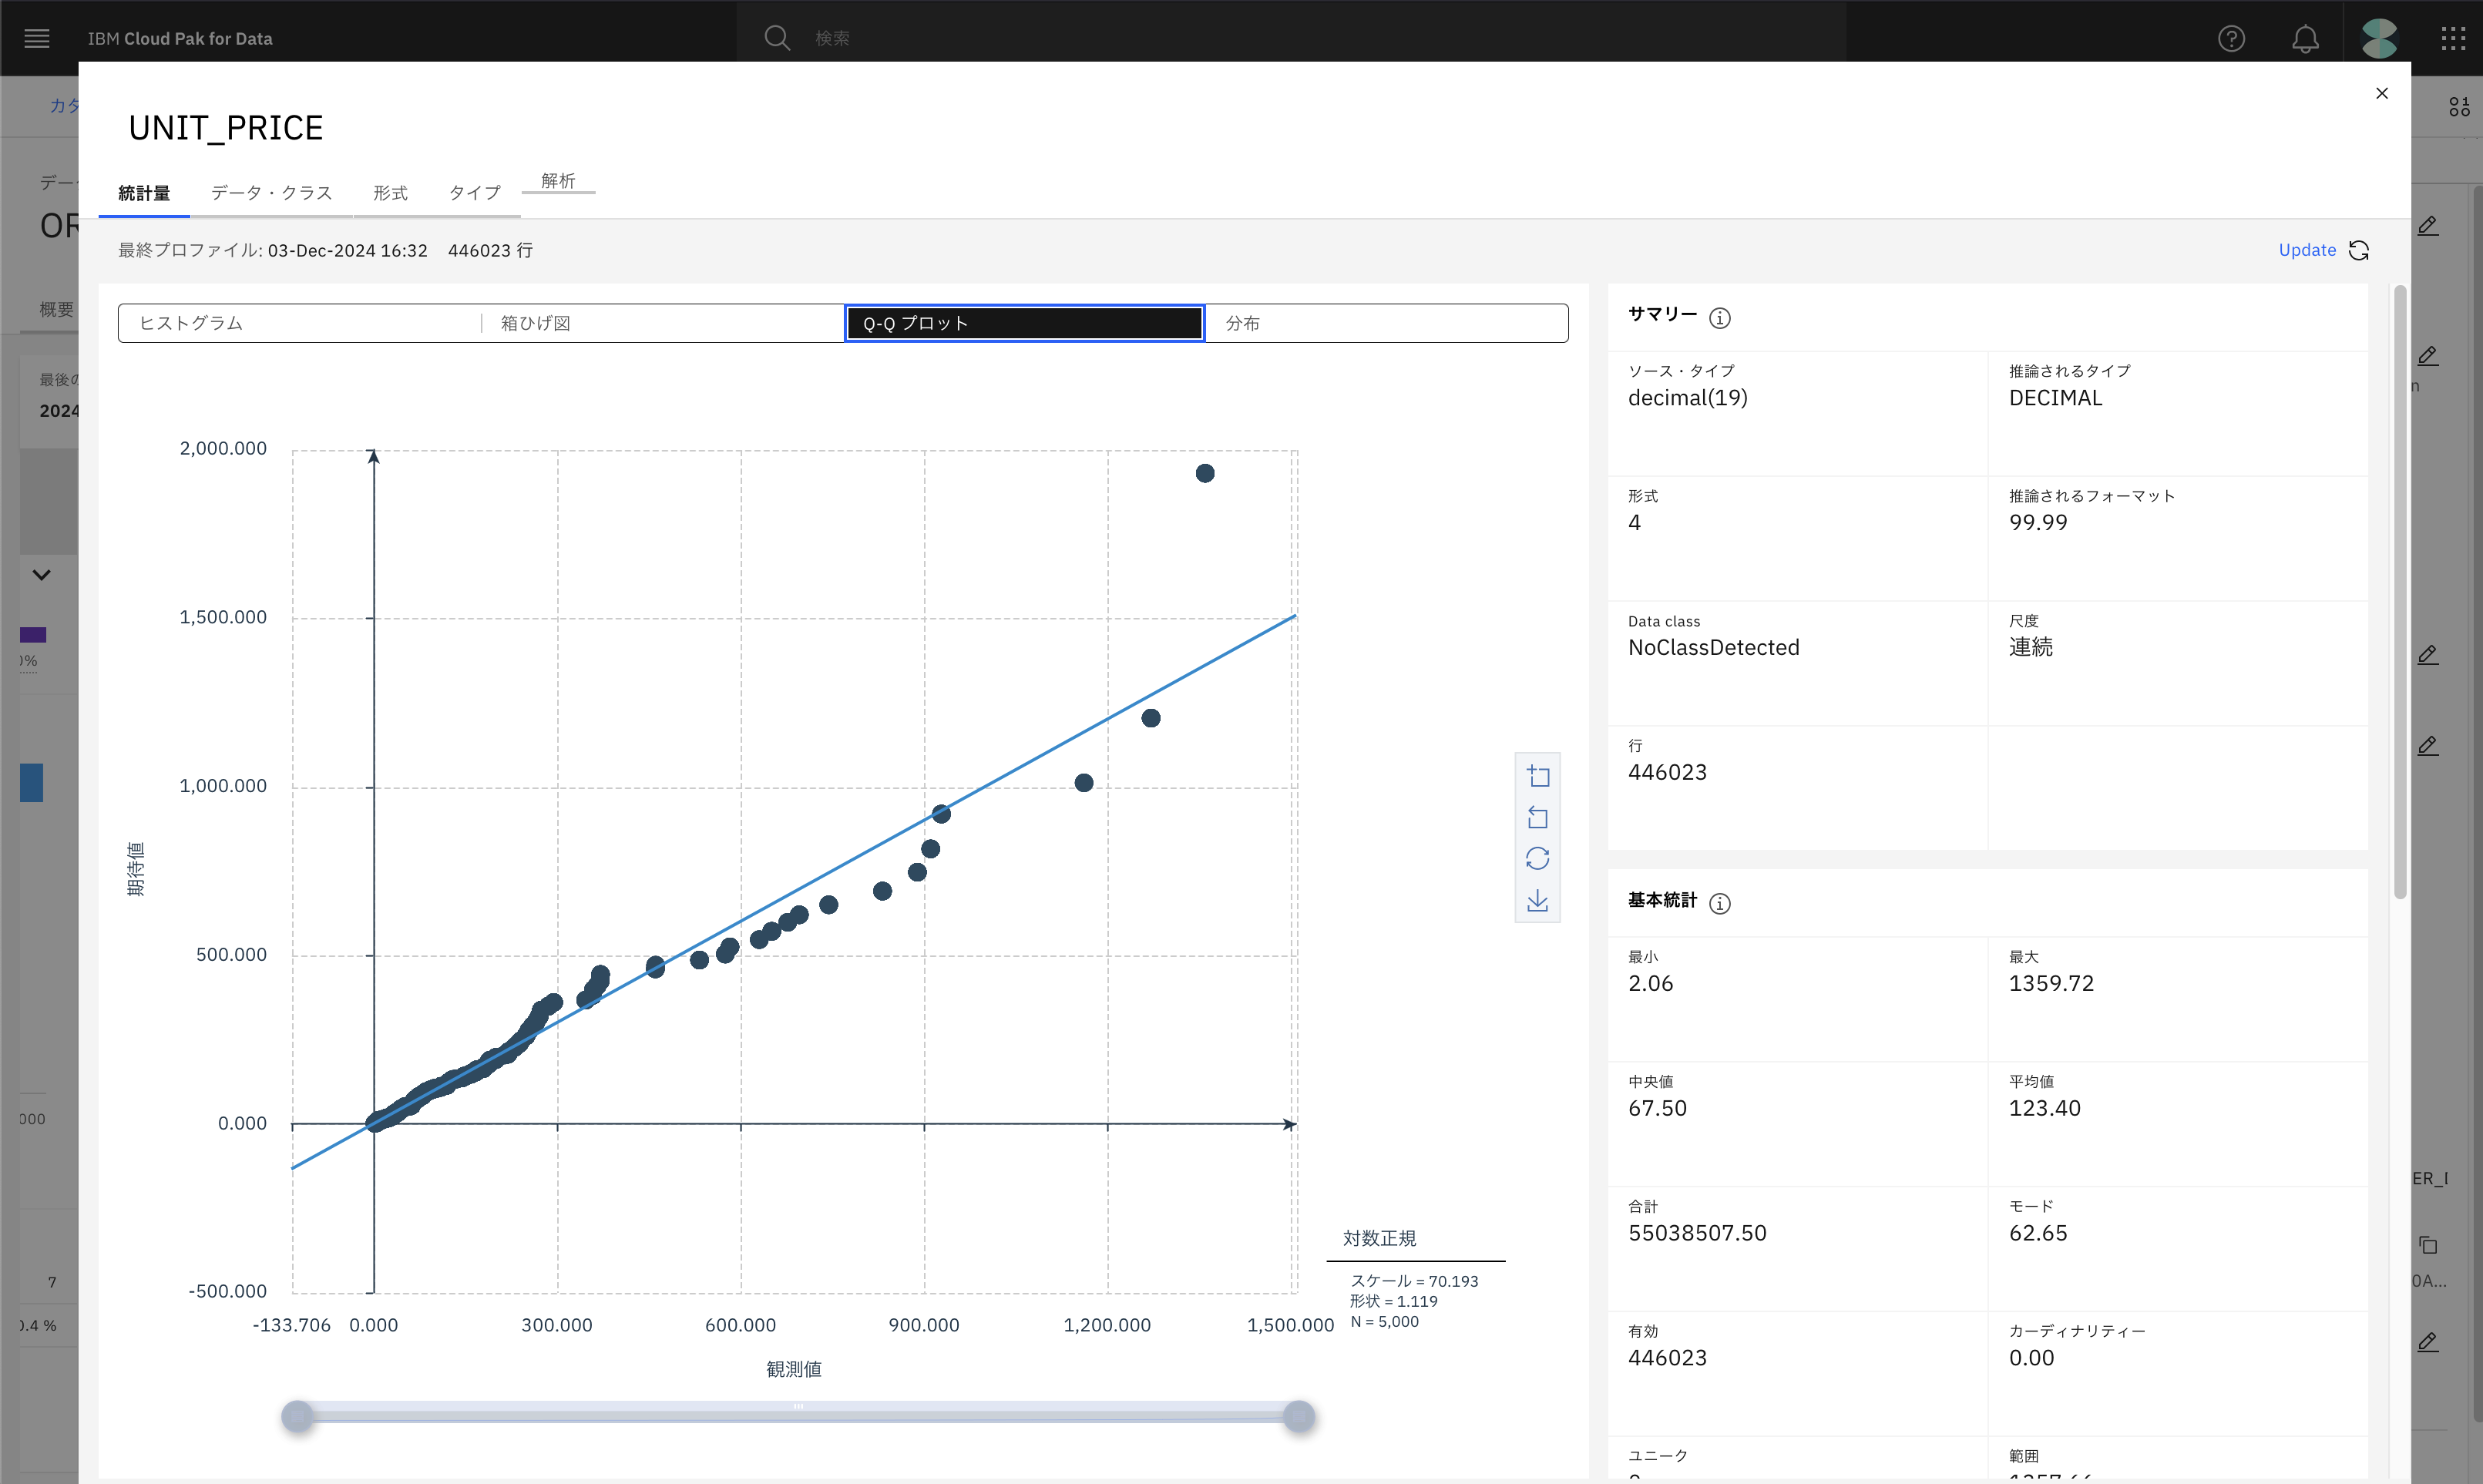Image resolution: width=2483 pixels, height=1484 pixels.
Task: Select the ヒストグラム chart option
Action: click(x=300, y=323)
